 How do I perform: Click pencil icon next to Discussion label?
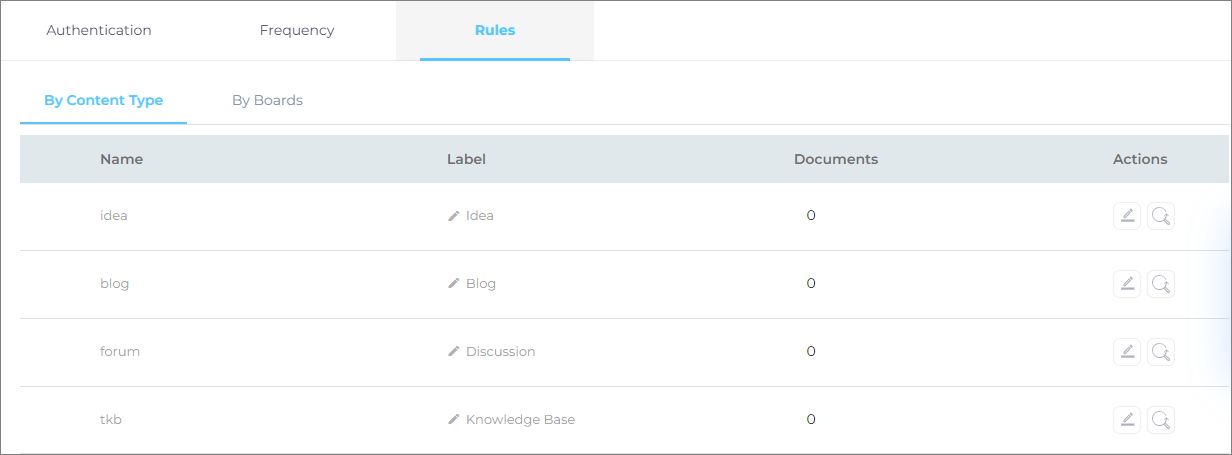(454, 352)
